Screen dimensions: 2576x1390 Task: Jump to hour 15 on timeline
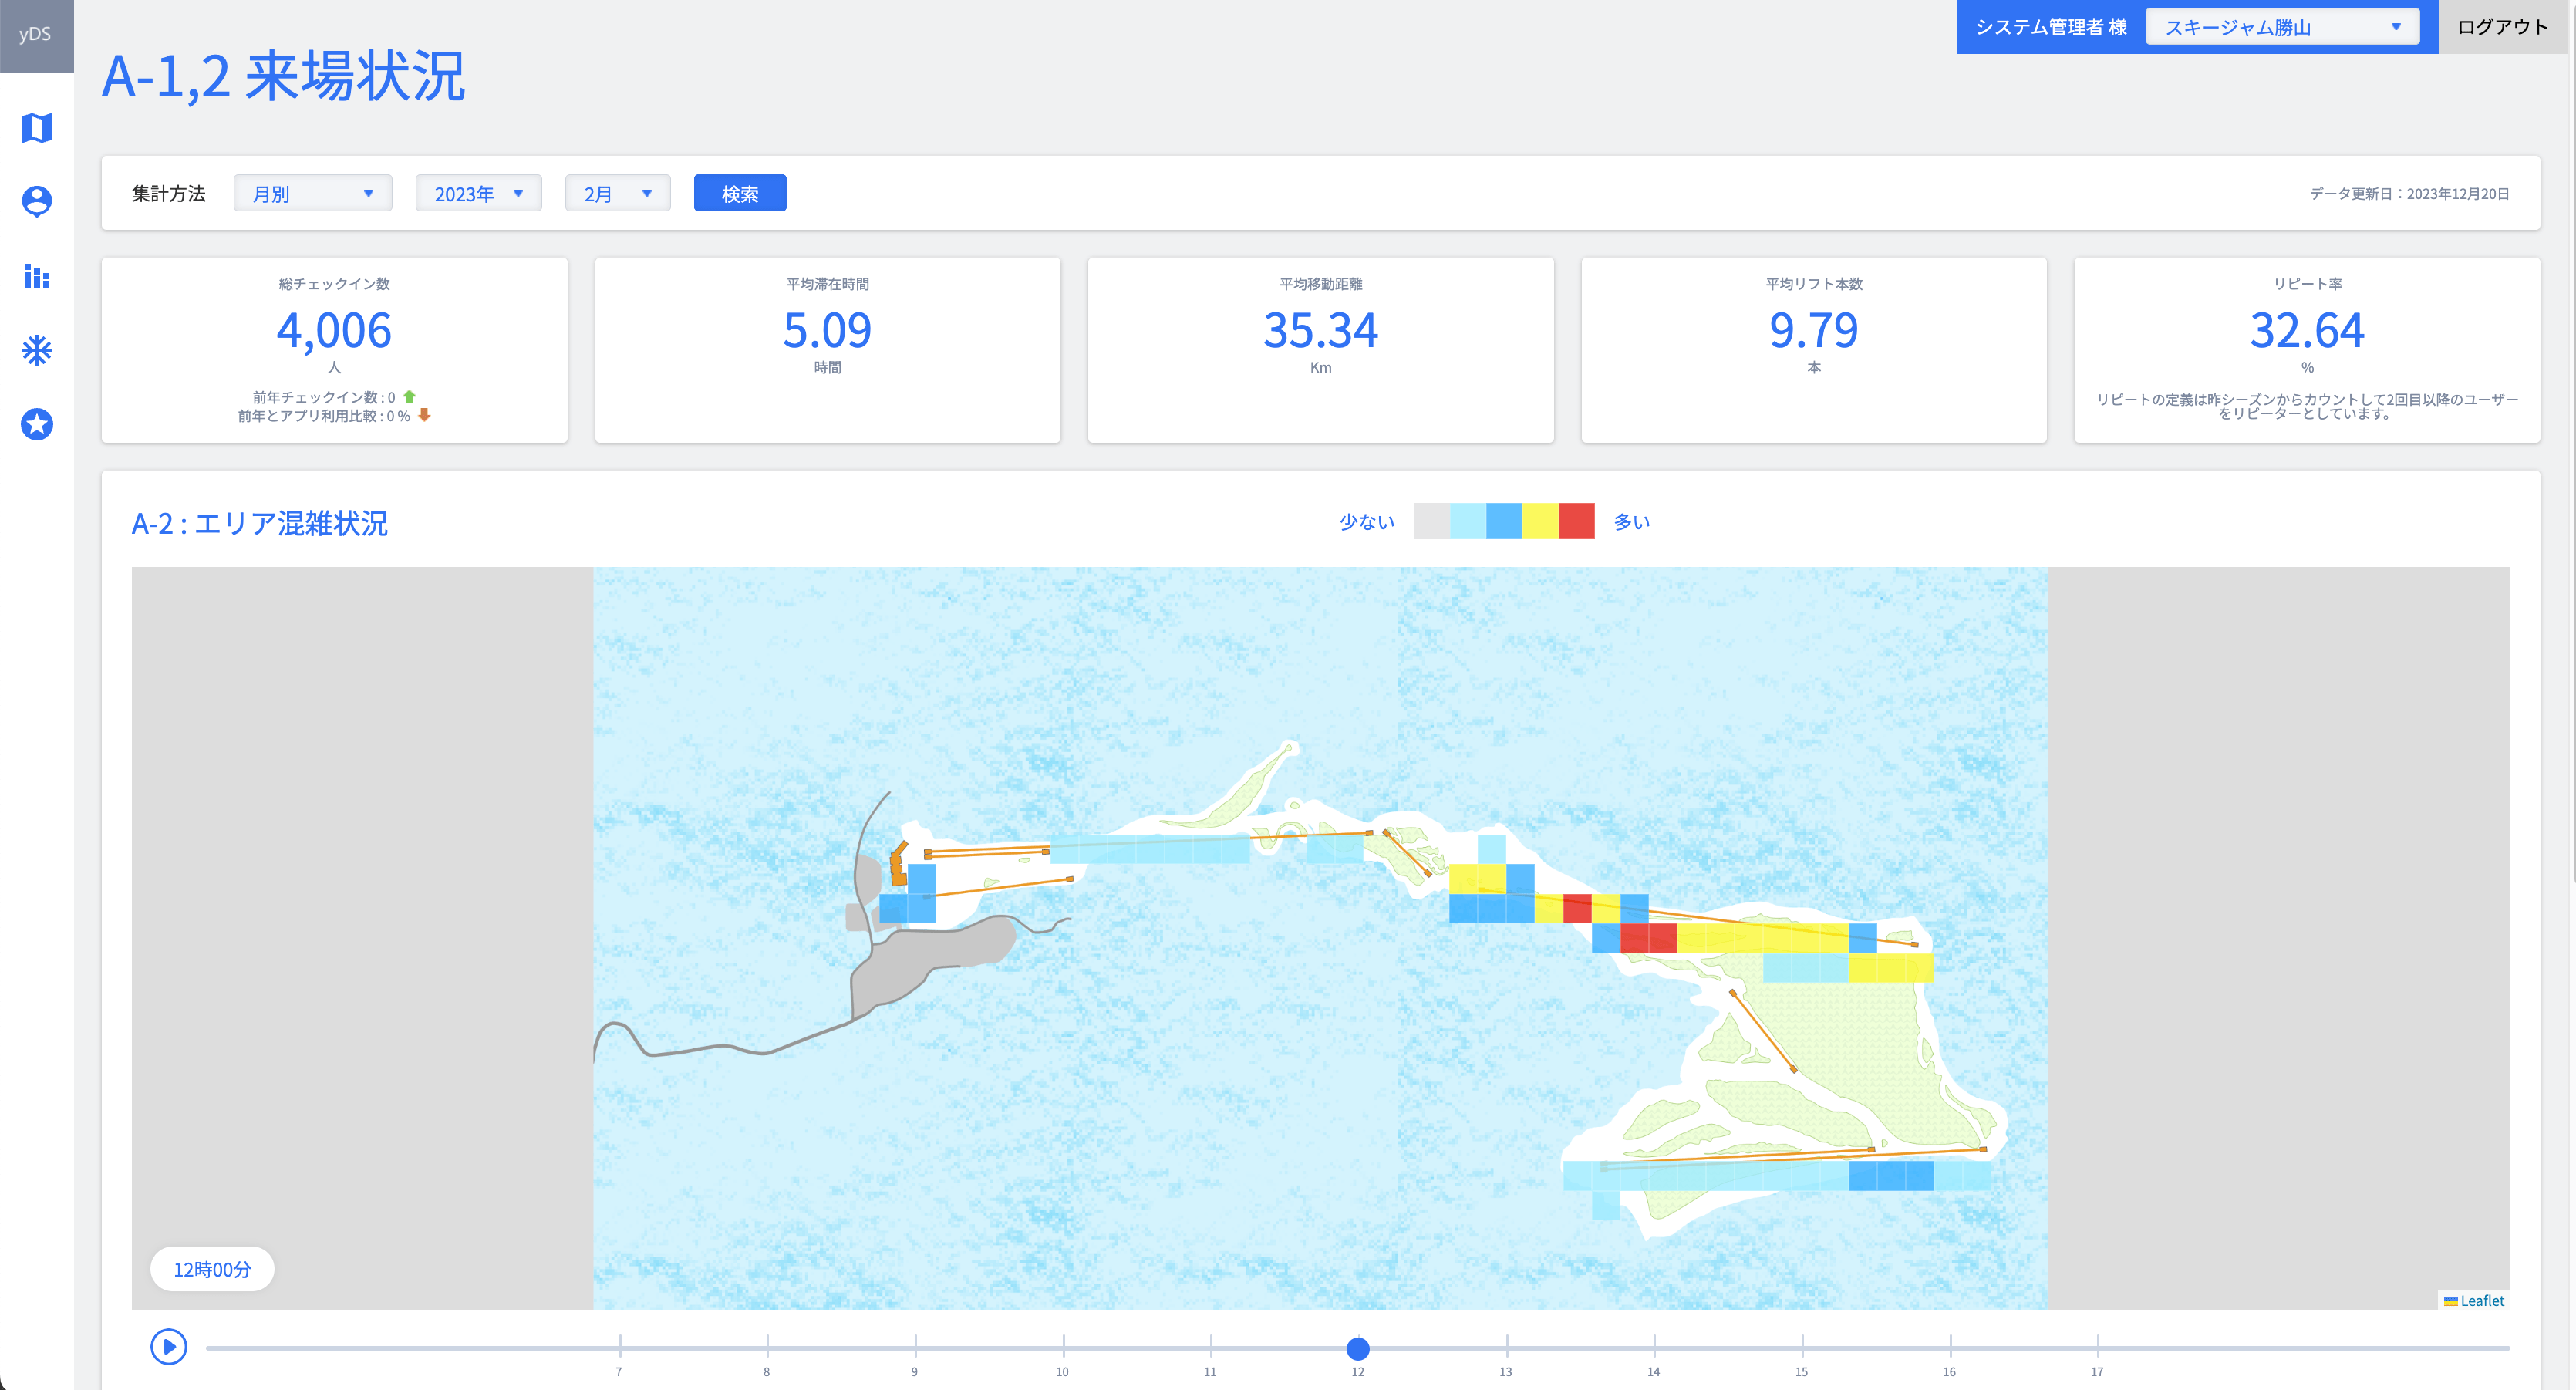[x=1802, y=1348]
